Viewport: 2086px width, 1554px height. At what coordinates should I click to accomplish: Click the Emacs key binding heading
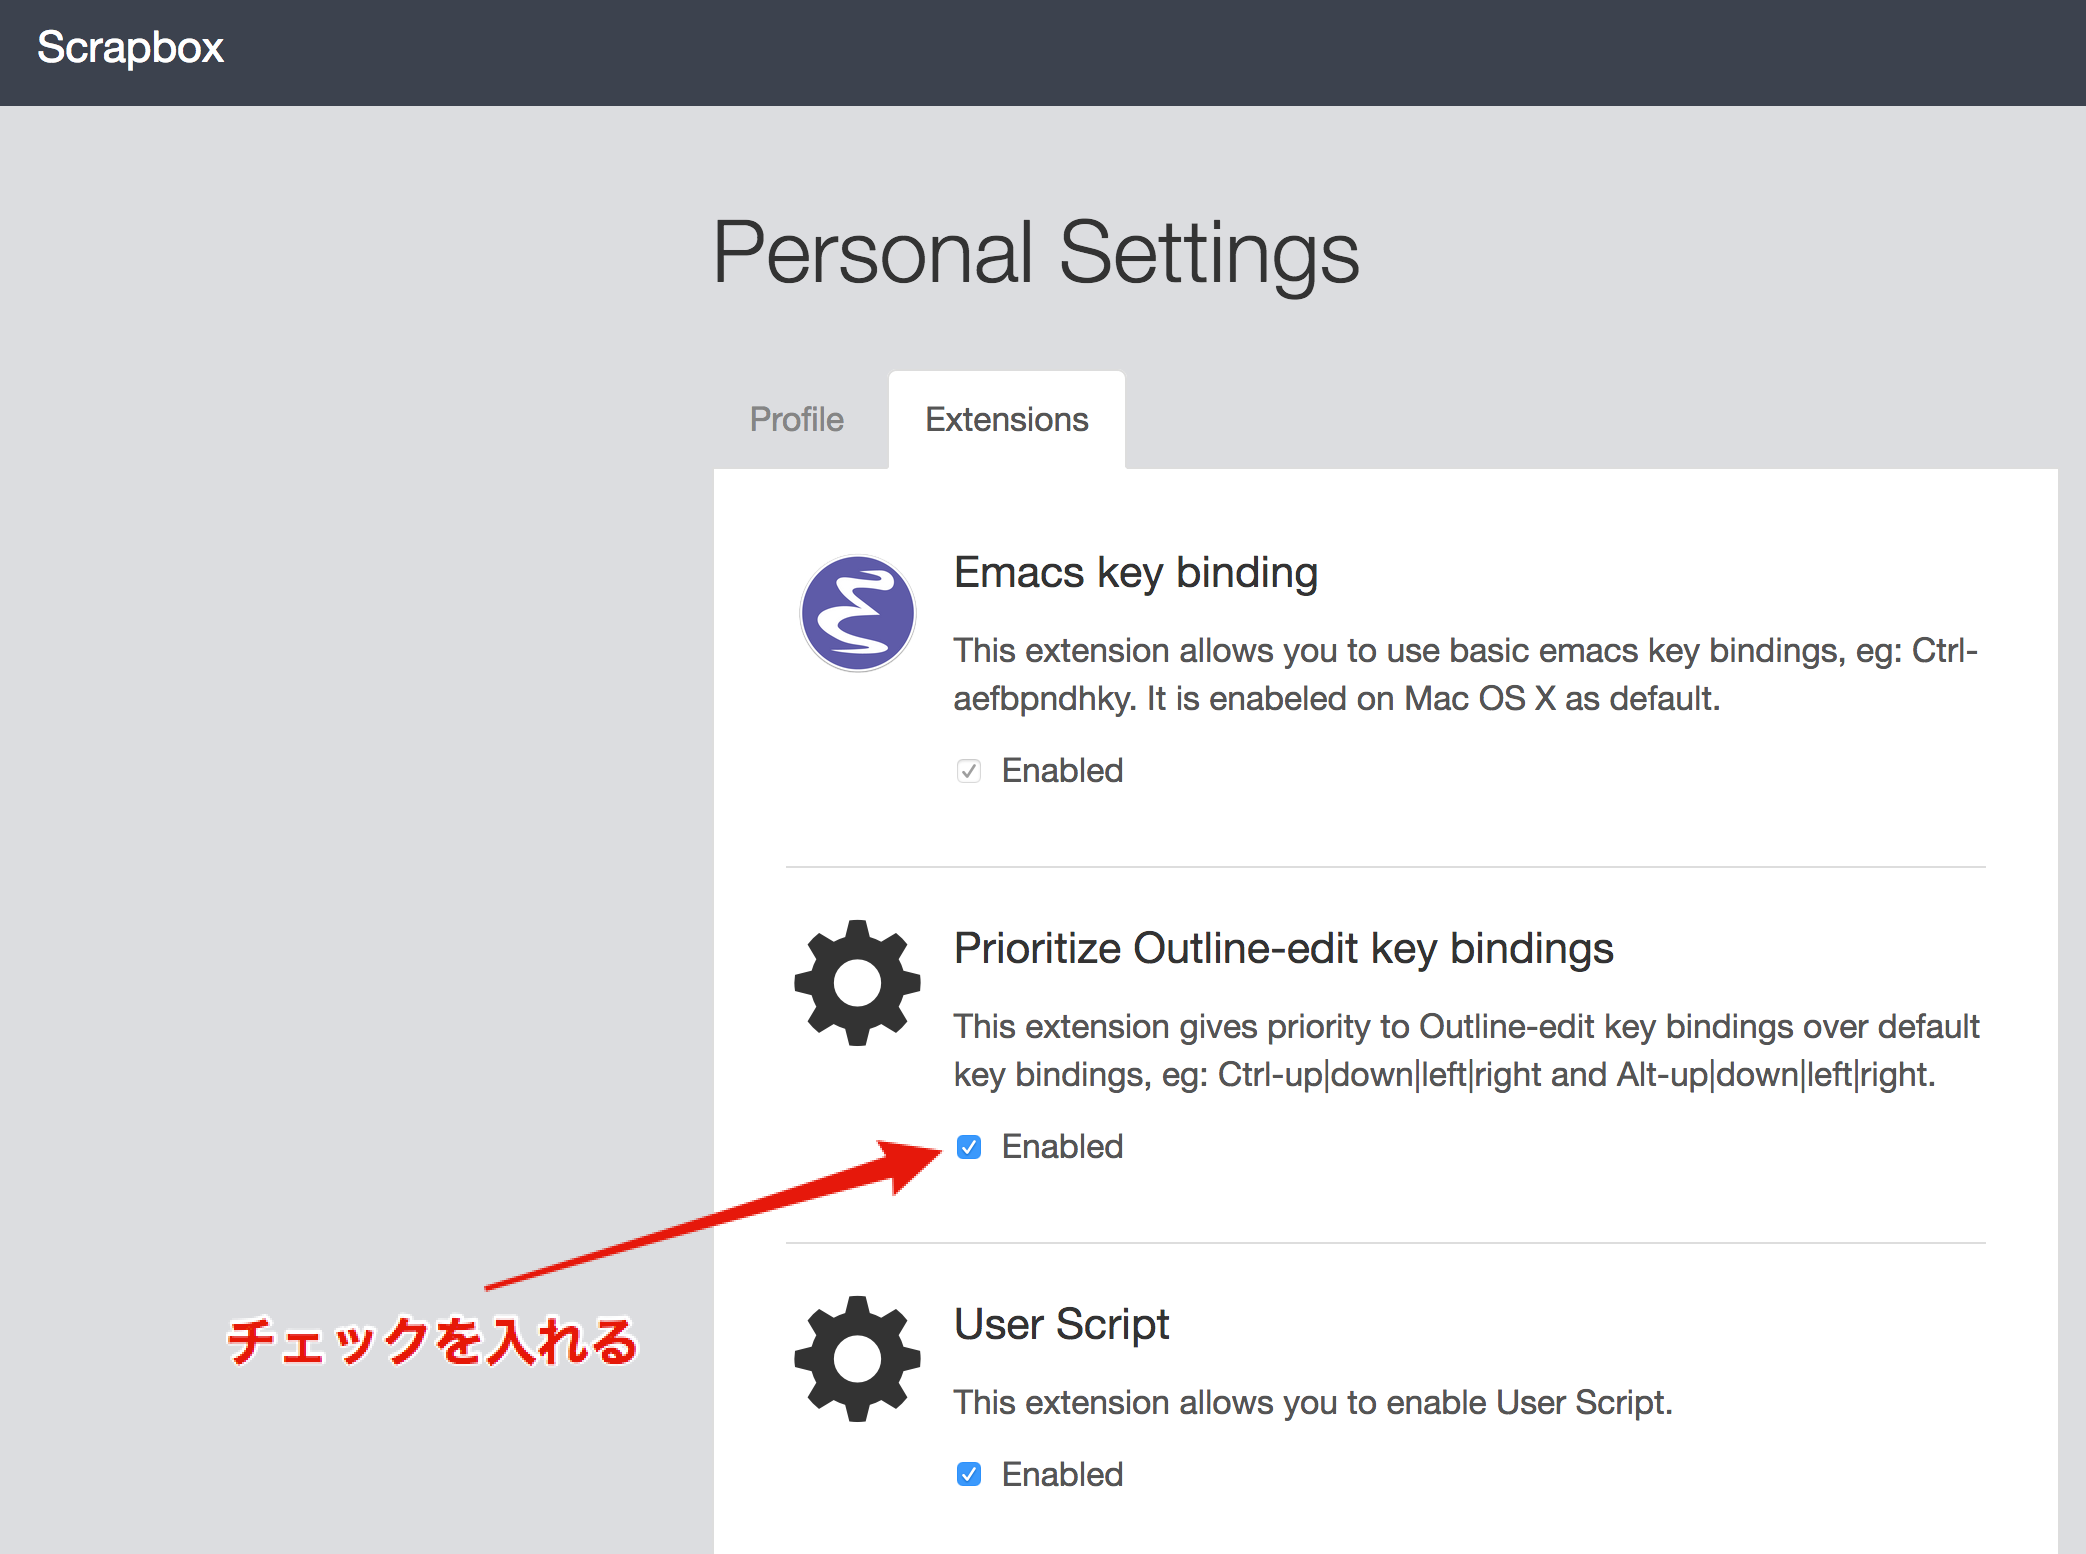tap(1135, 573)
